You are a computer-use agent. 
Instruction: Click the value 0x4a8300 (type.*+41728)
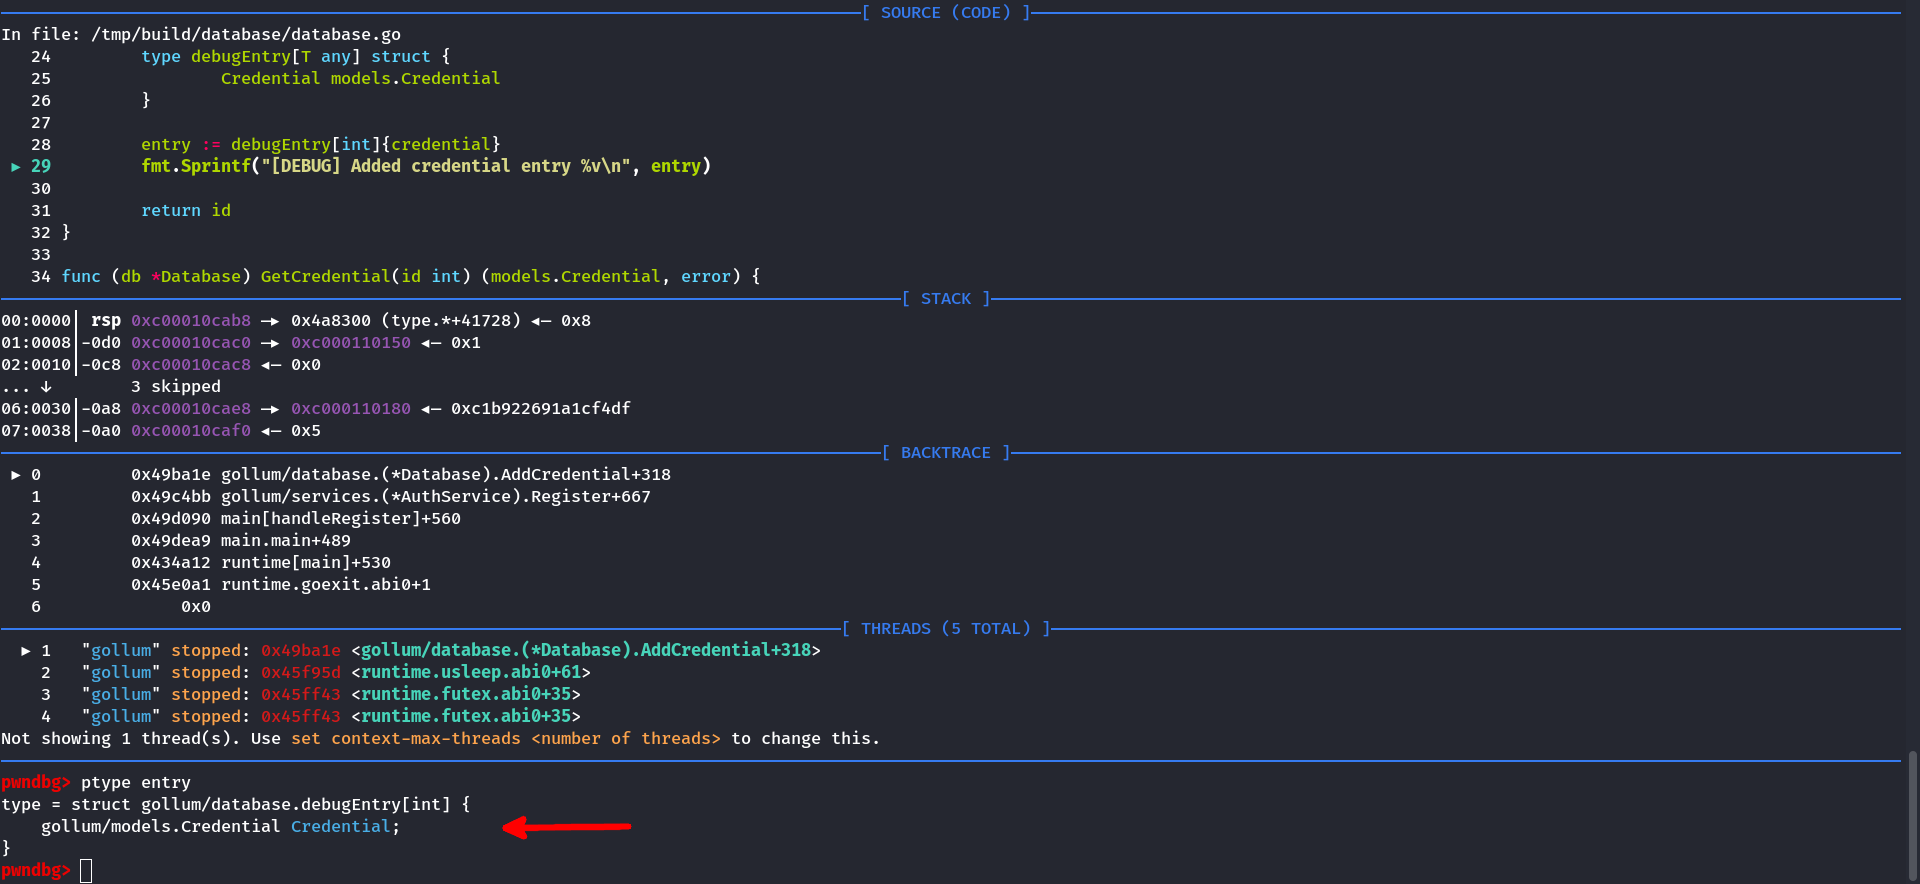[406, 321]
